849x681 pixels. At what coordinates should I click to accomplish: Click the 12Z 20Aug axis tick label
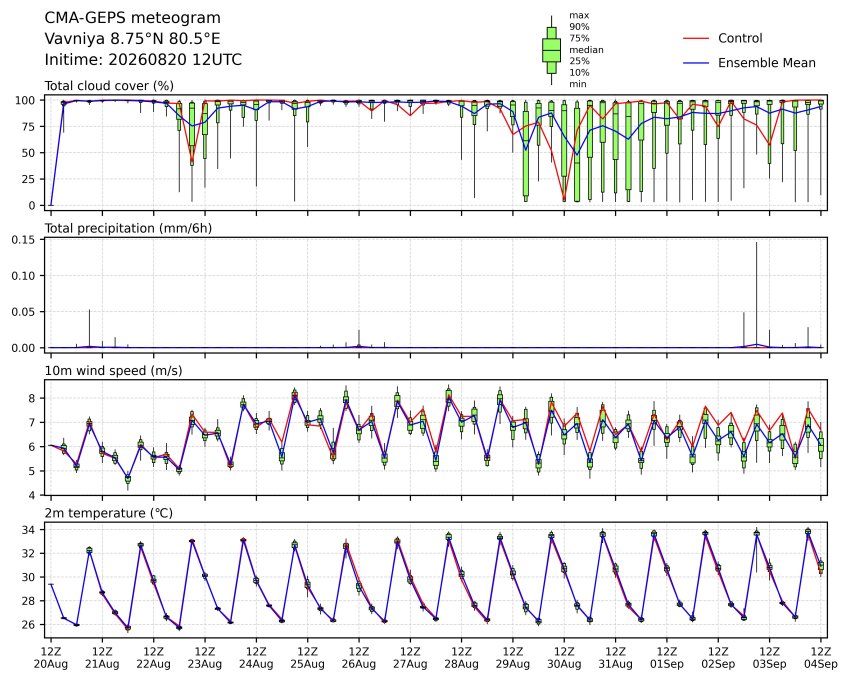(51, 658)
